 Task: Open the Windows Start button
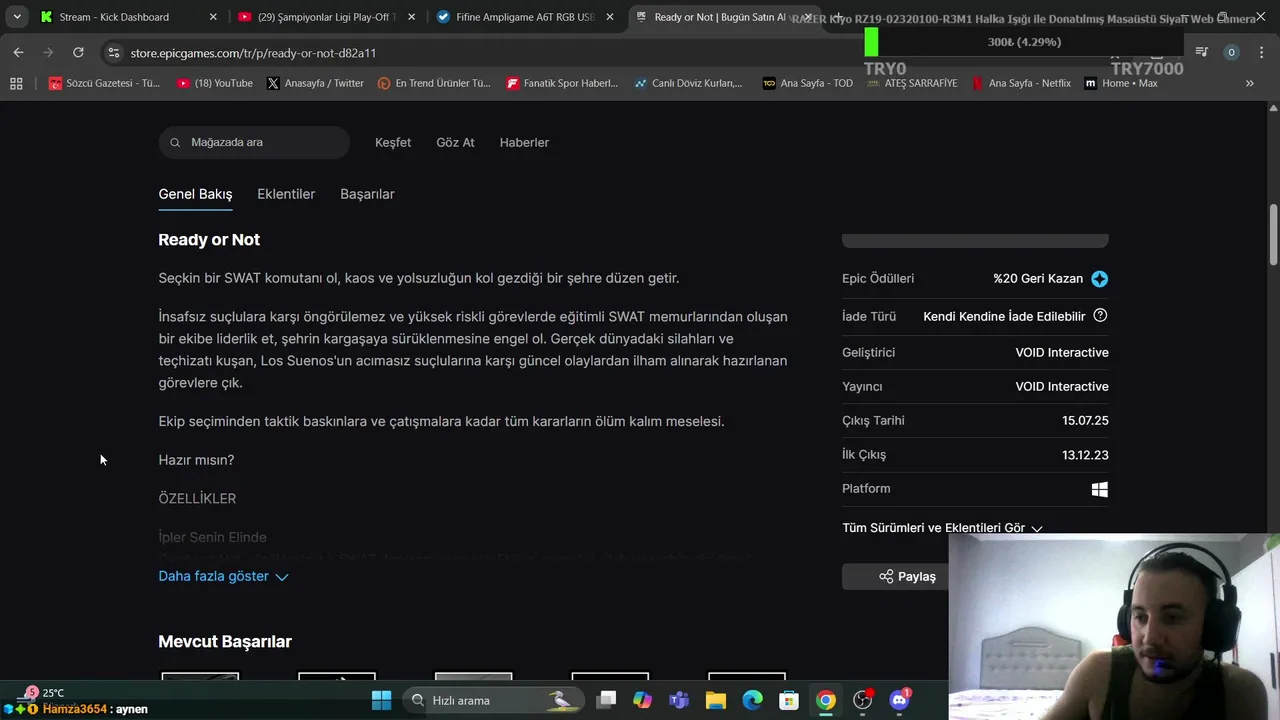[382, 700]
